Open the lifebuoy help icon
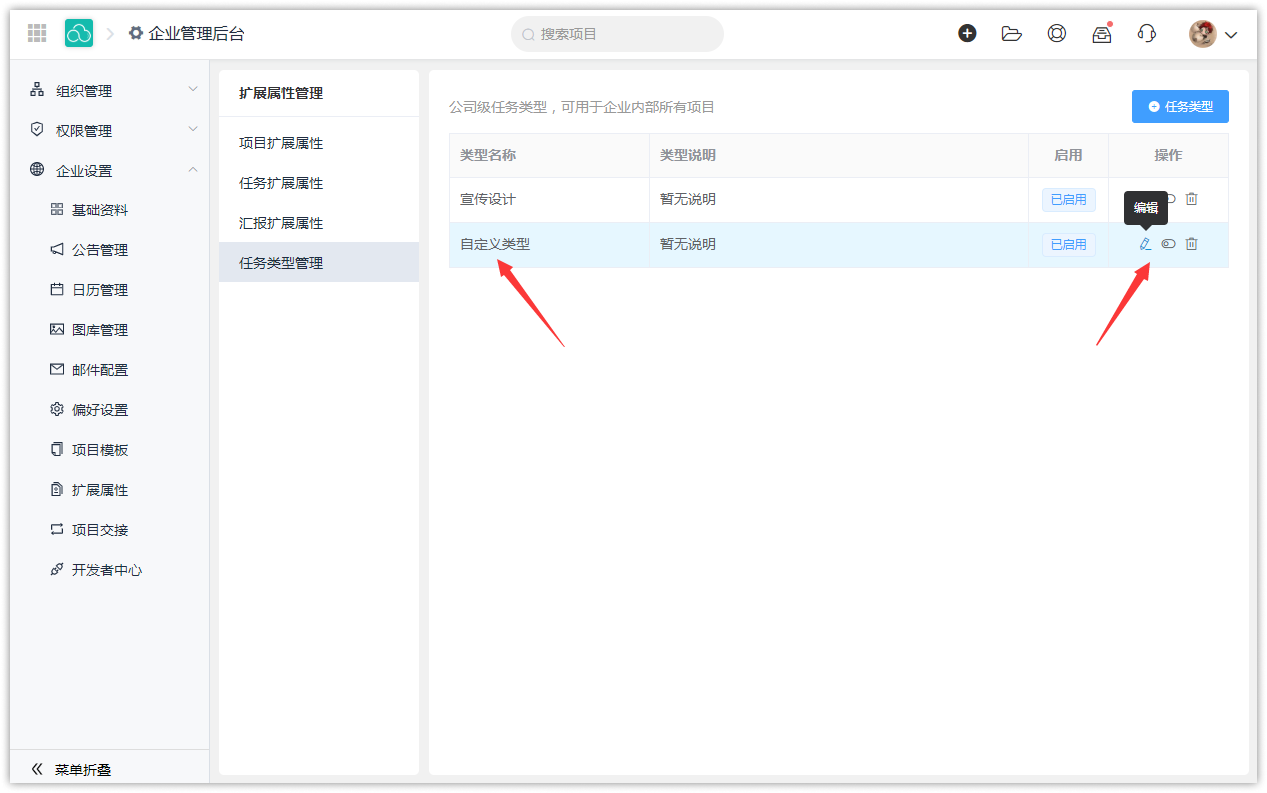 (1057, 33)
